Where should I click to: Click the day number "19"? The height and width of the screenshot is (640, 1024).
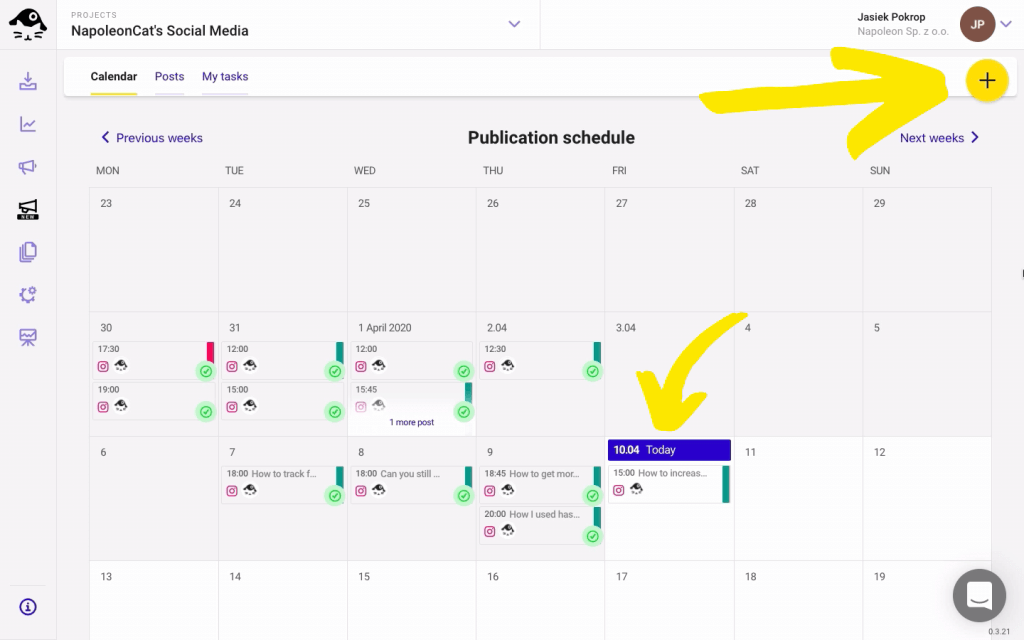click(880, 577)
